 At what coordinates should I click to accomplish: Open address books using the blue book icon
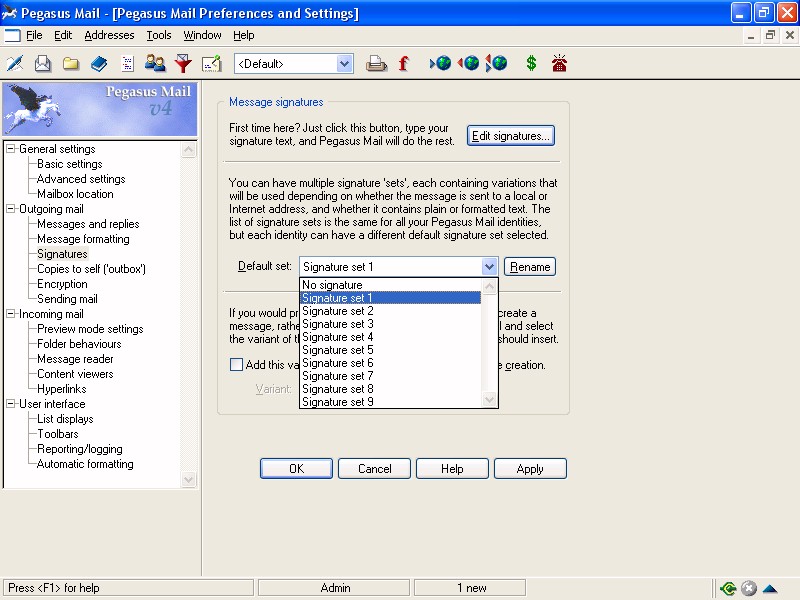coord(99,63)
